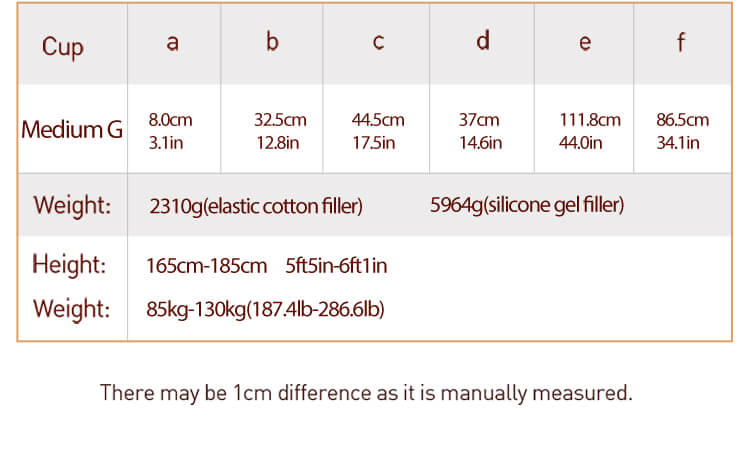Select column c header
Screen dimensions: 750x470
378,42
